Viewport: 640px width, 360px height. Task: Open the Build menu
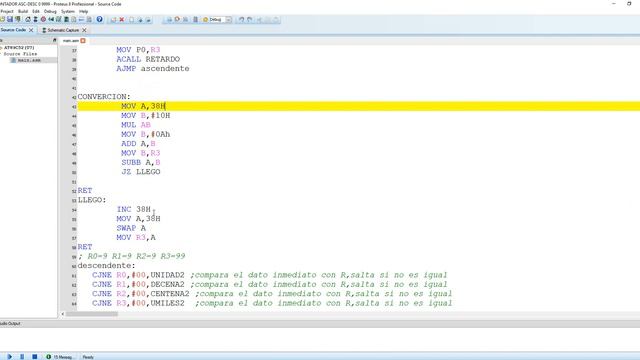[23, 11]
